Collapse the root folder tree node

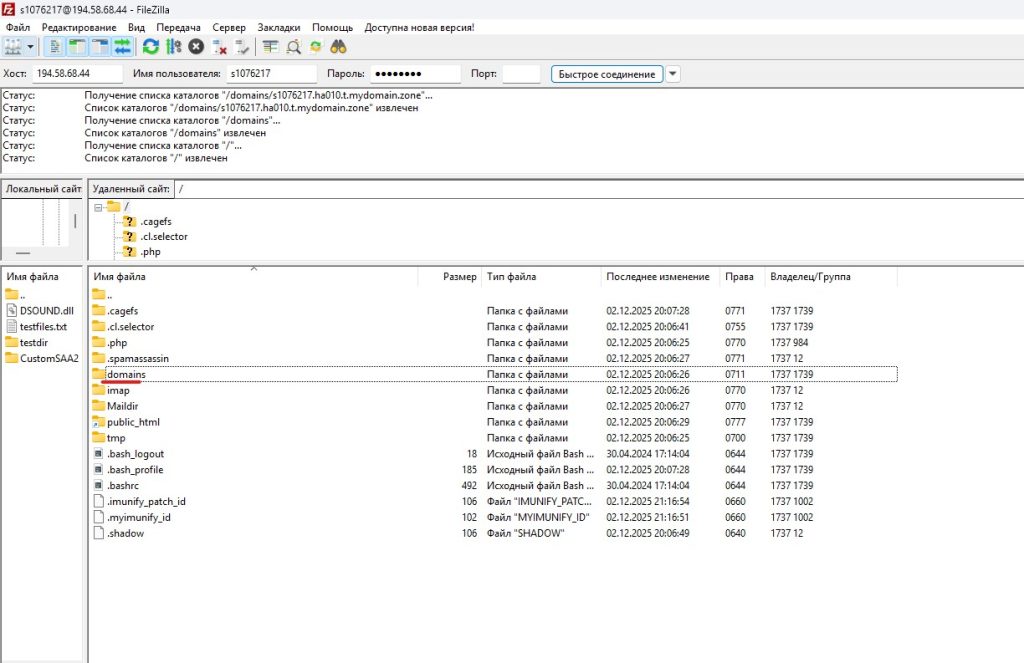[99, 206]
